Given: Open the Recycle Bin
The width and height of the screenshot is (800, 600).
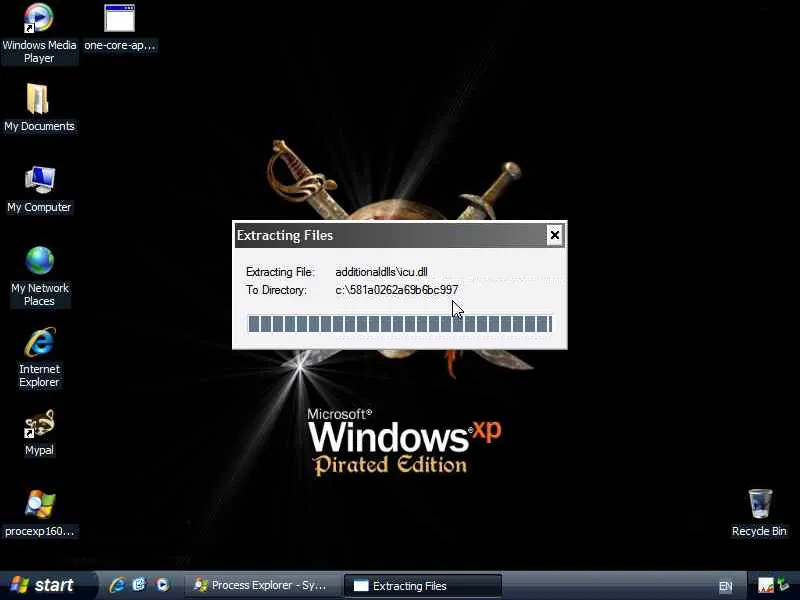Looking at the screenshot, I should pos(759,513).
